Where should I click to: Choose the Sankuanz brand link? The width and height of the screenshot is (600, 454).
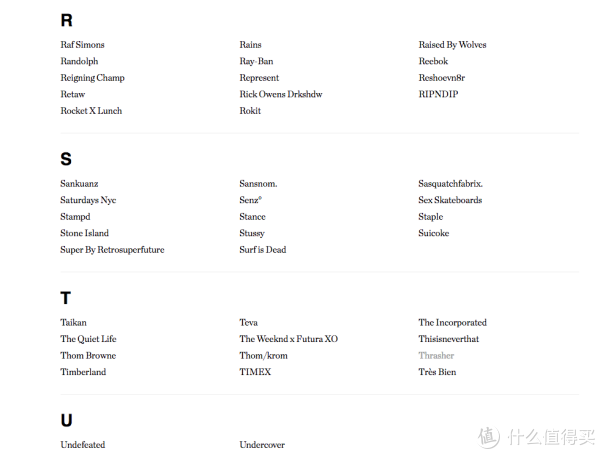[79, 184]
